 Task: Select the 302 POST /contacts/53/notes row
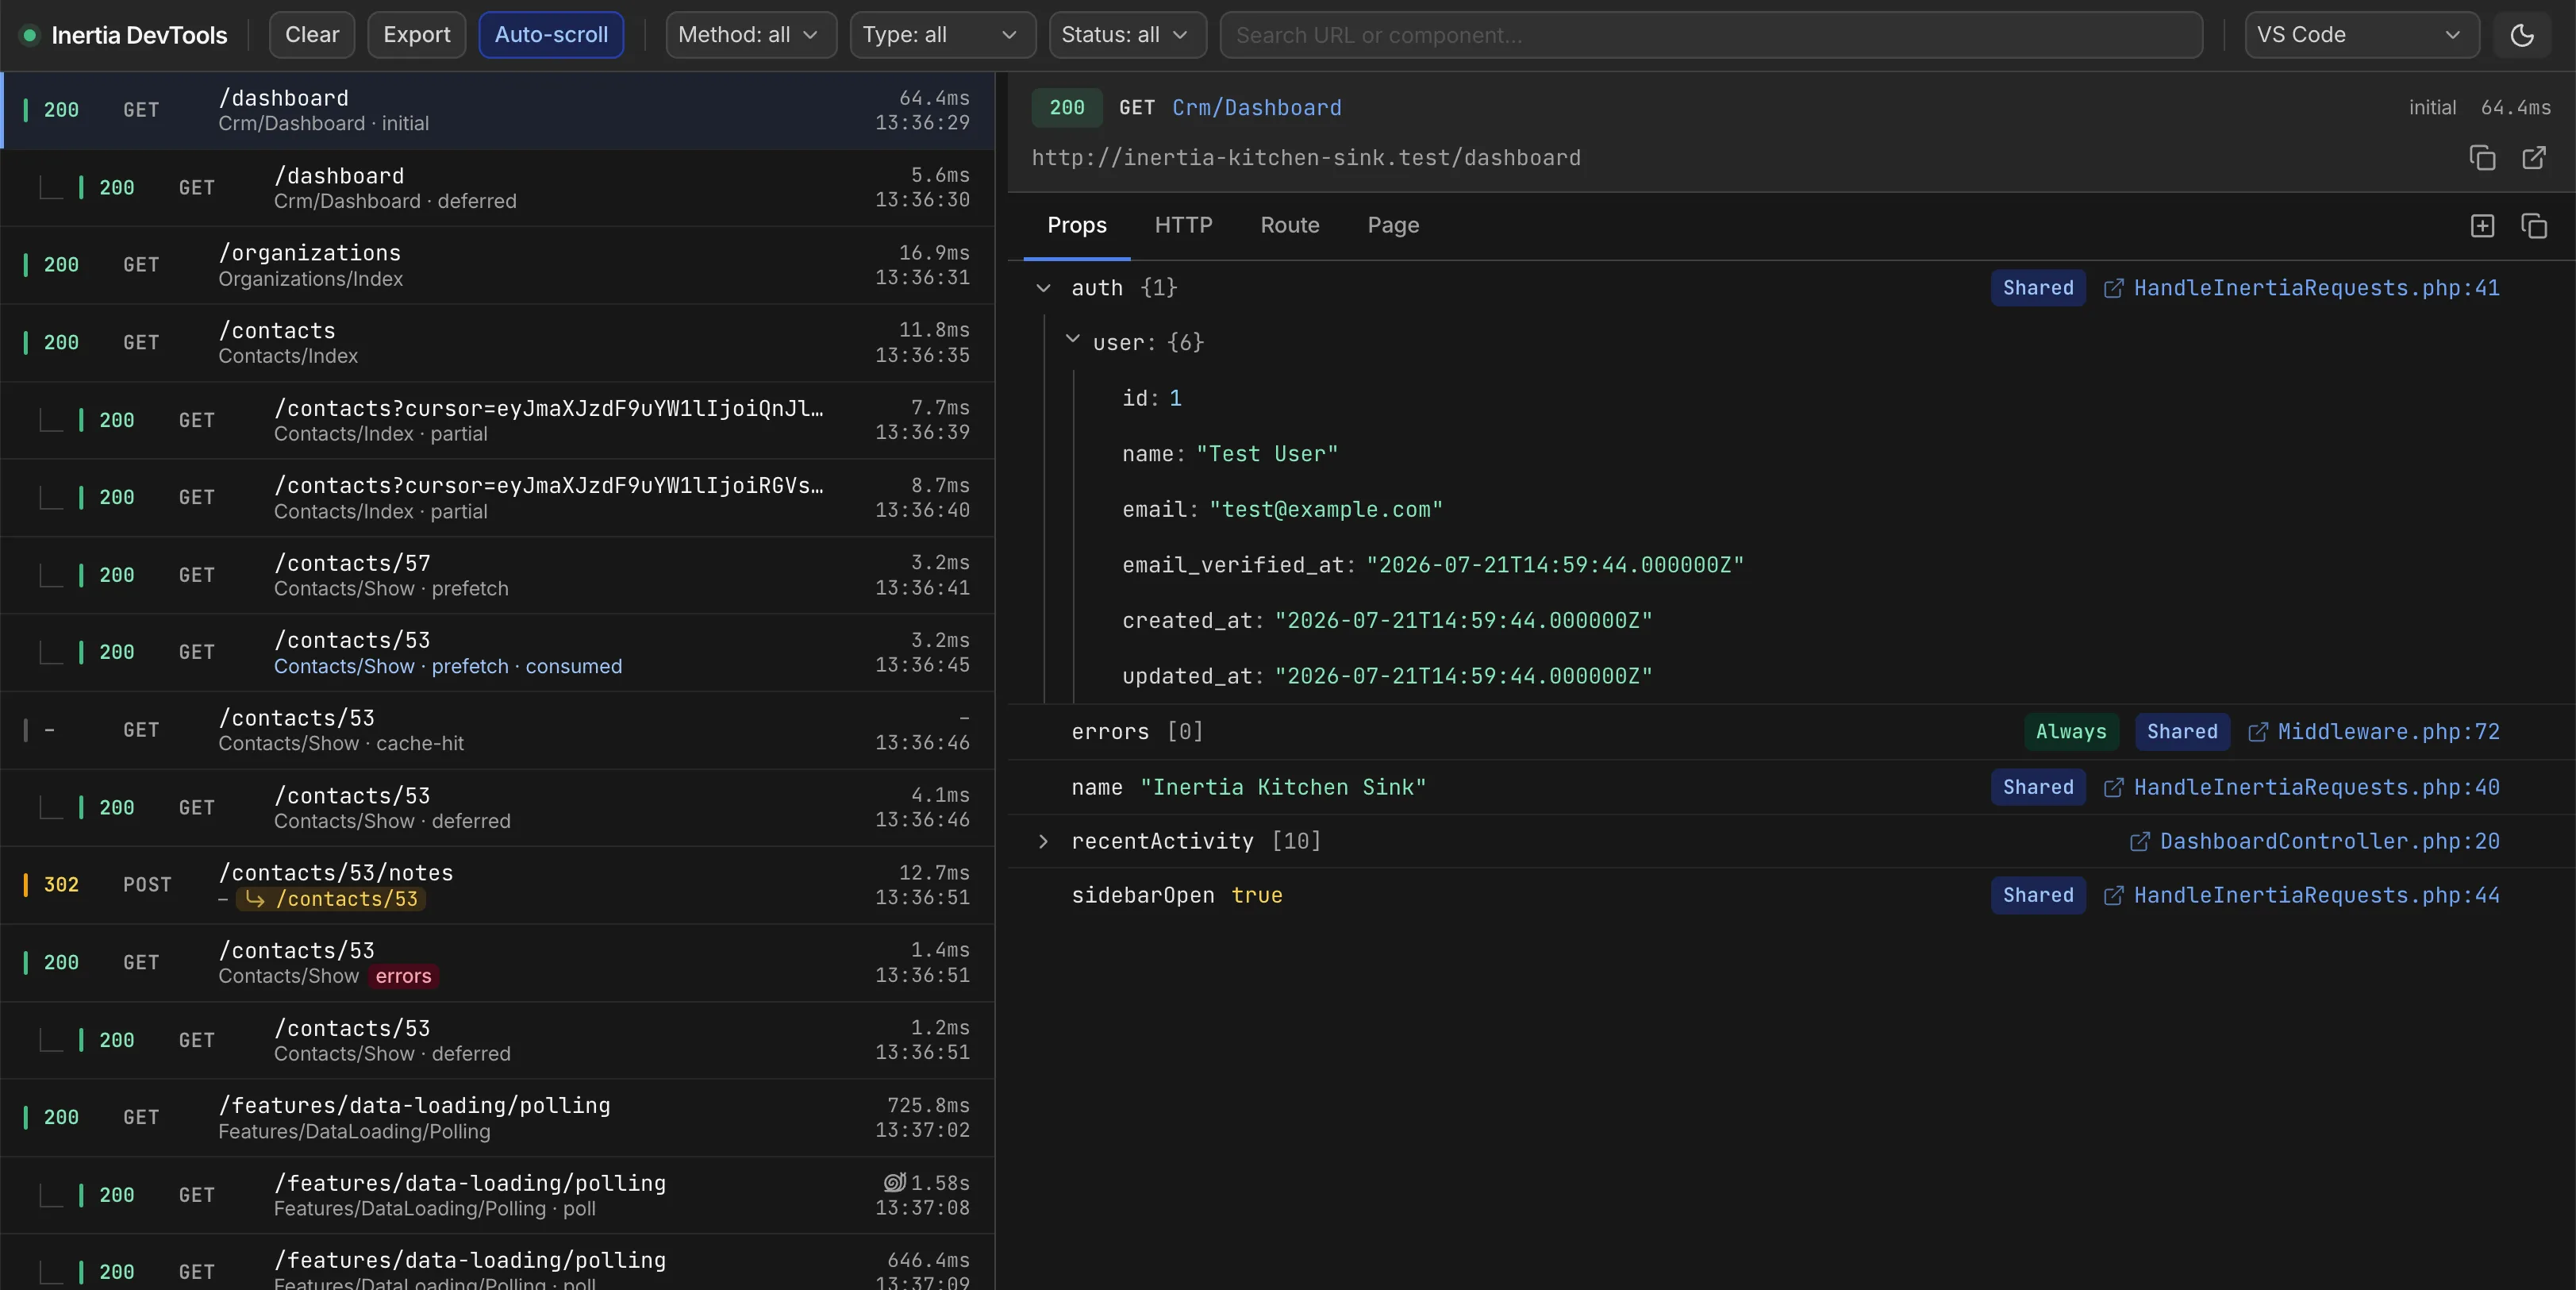click(x=497, y=885)
